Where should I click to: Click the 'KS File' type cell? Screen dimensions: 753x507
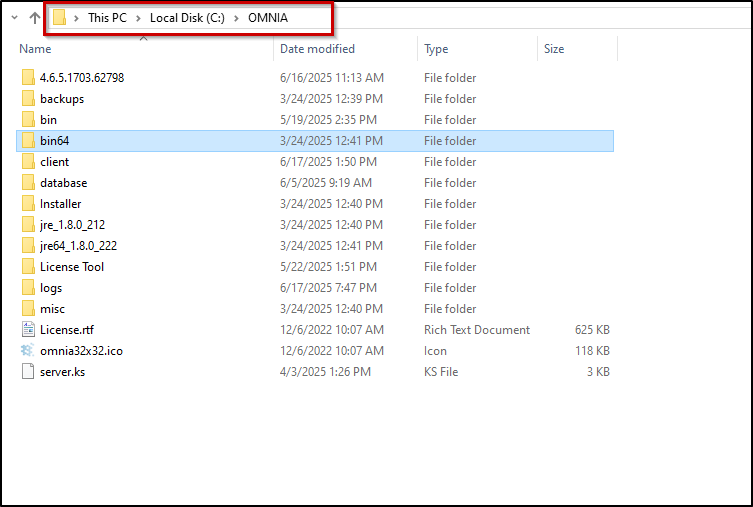[441, 372]
